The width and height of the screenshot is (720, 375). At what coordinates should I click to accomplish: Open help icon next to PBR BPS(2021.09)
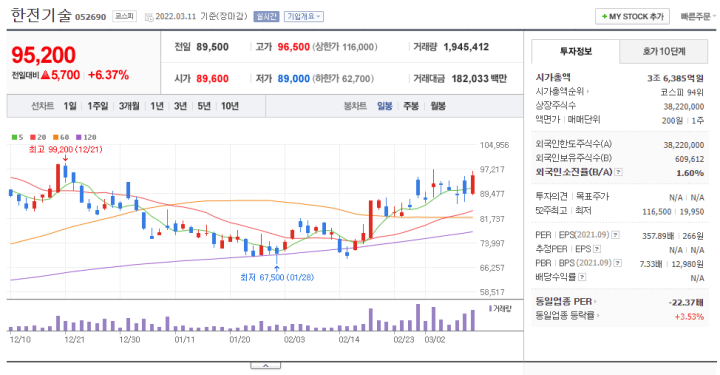[618, 263]
